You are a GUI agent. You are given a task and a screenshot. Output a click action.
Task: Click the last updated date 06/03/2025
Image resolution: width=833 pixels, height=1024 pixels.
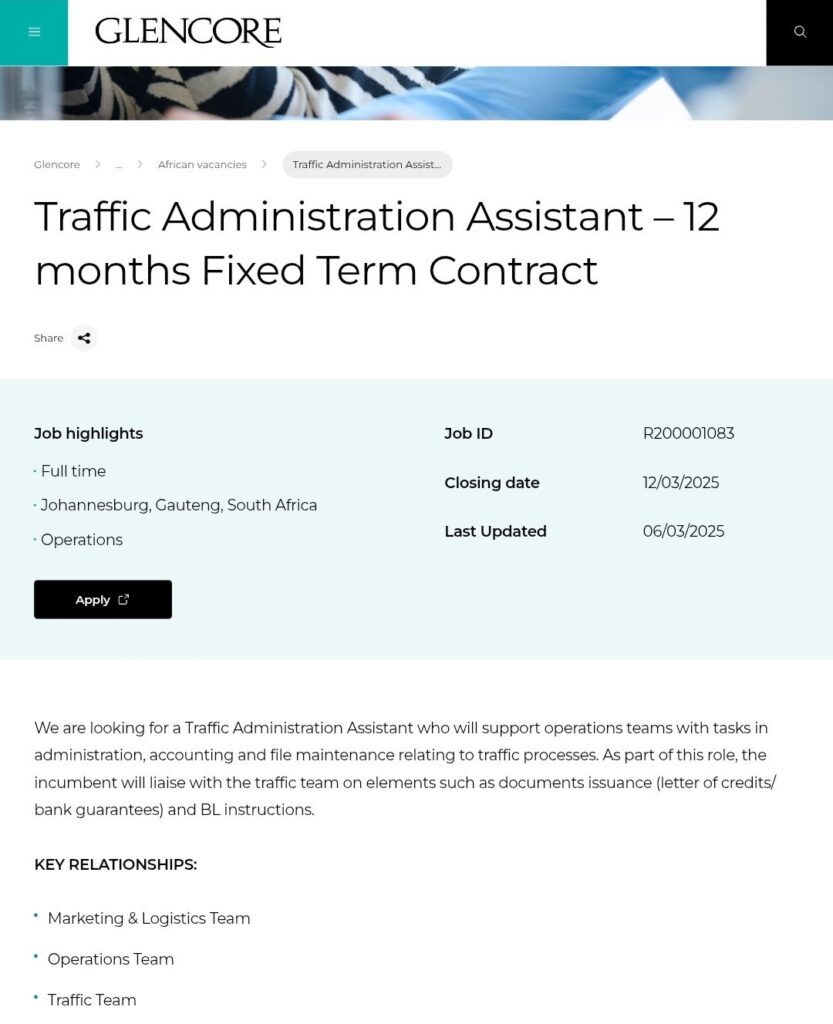(683, 531)
